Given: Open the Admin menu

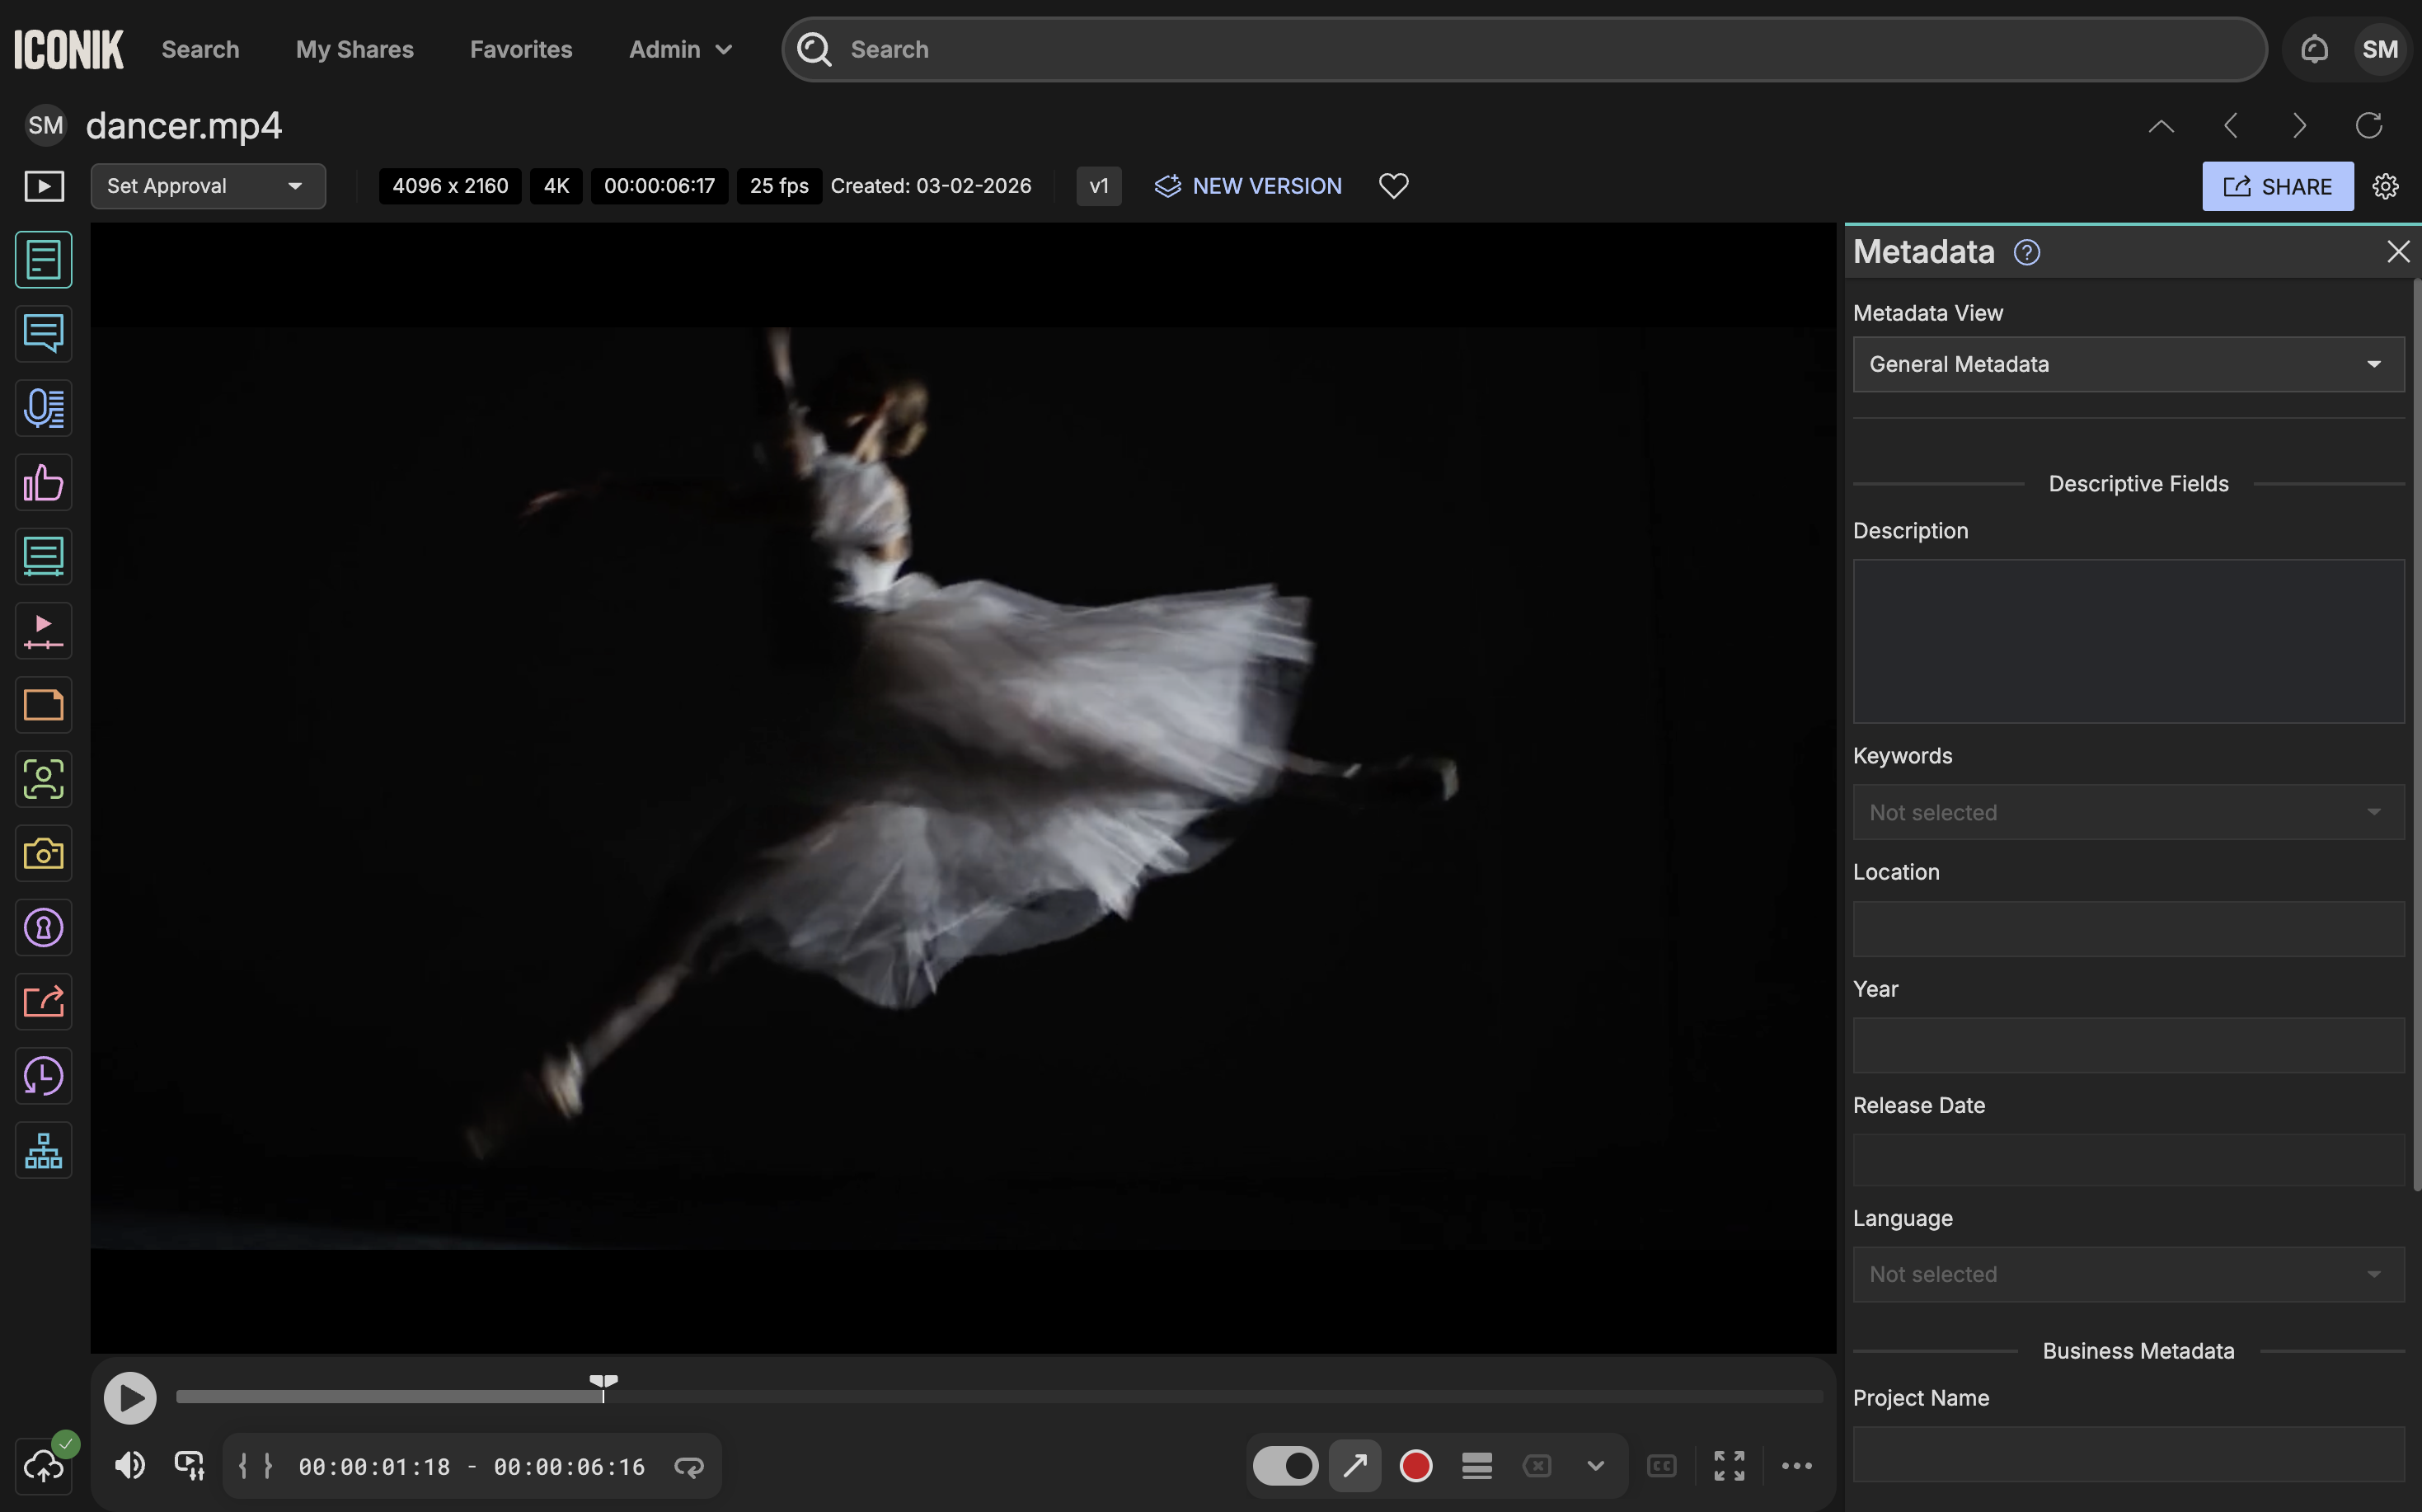Looking at the screenshot, I should 680,49.
